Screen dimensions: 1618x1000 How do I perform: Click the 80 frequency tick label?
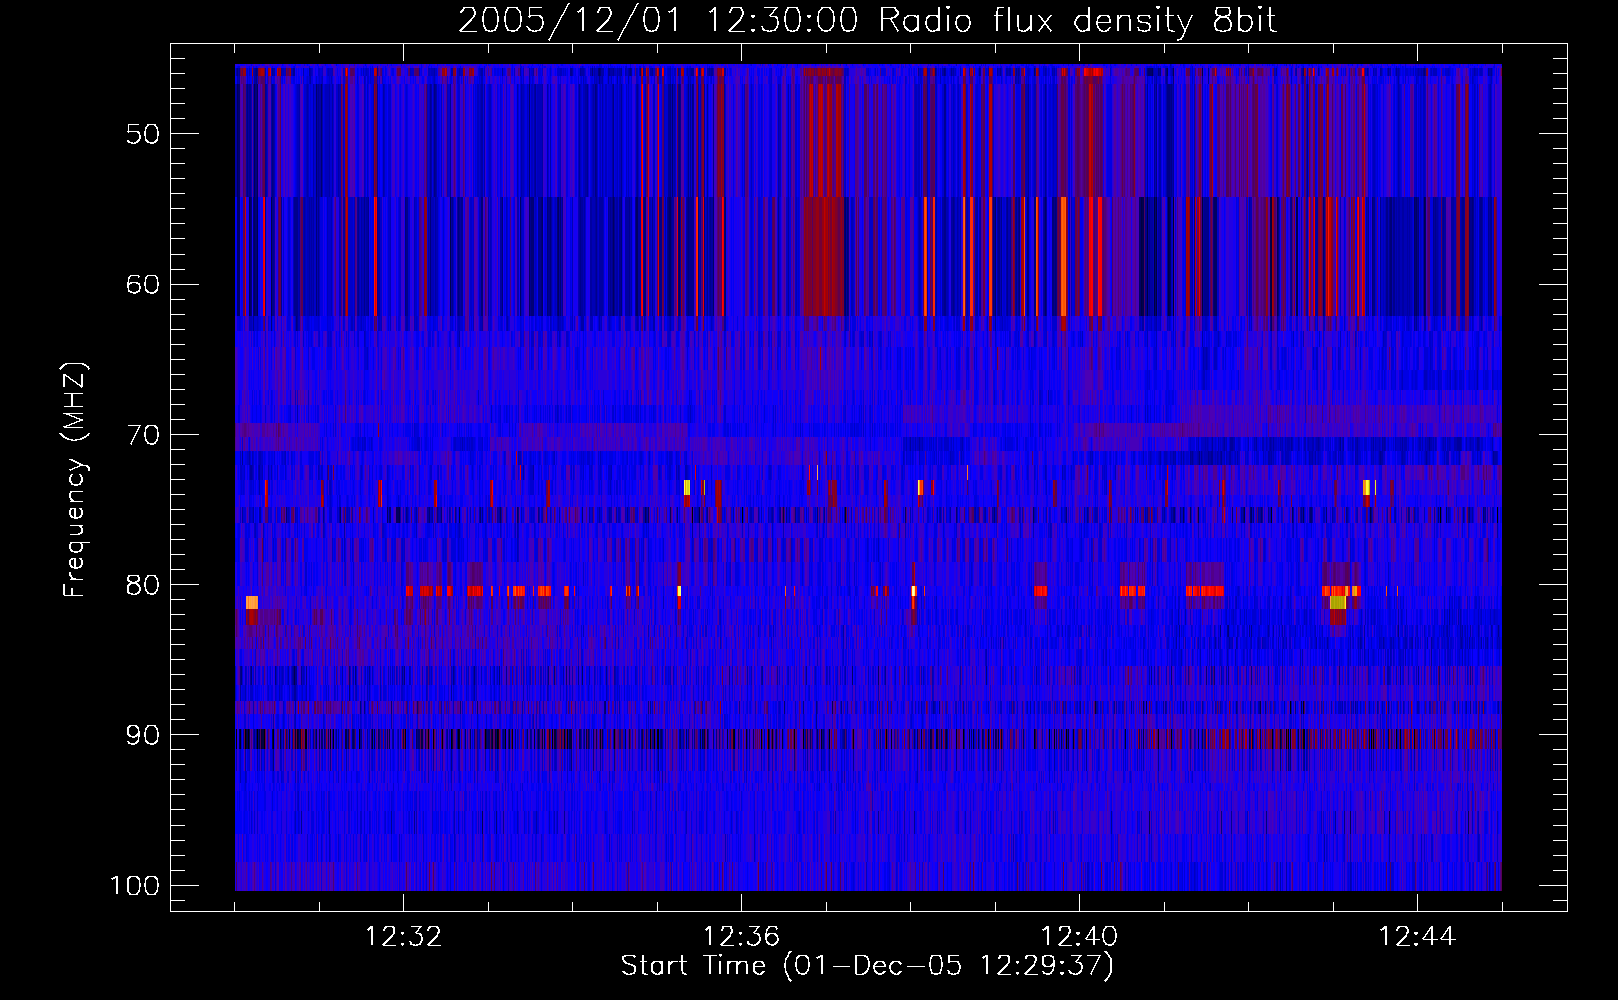point(142,585)
